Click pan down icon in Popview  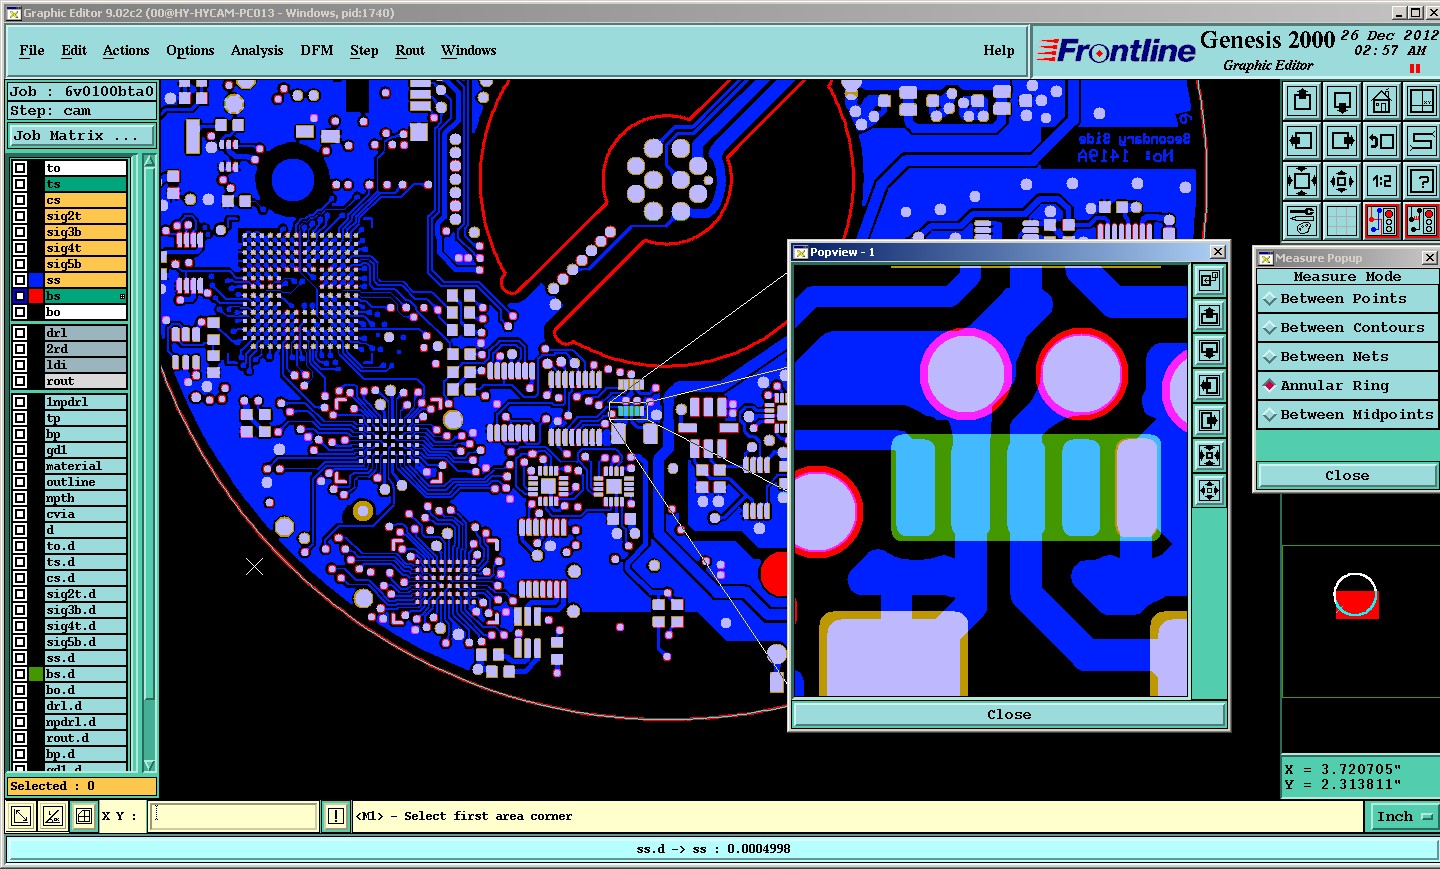[x=1210, y=351]
